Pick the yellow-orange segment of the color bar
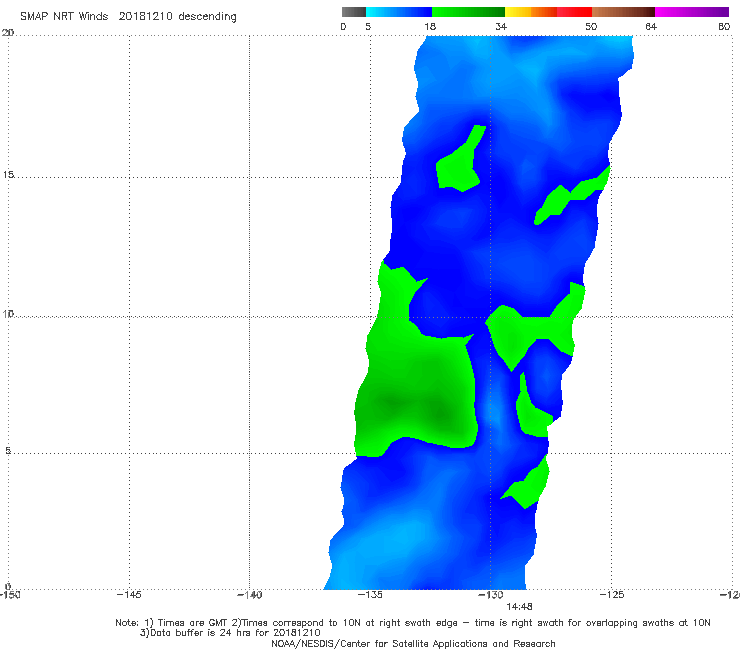 coord(531,12)
